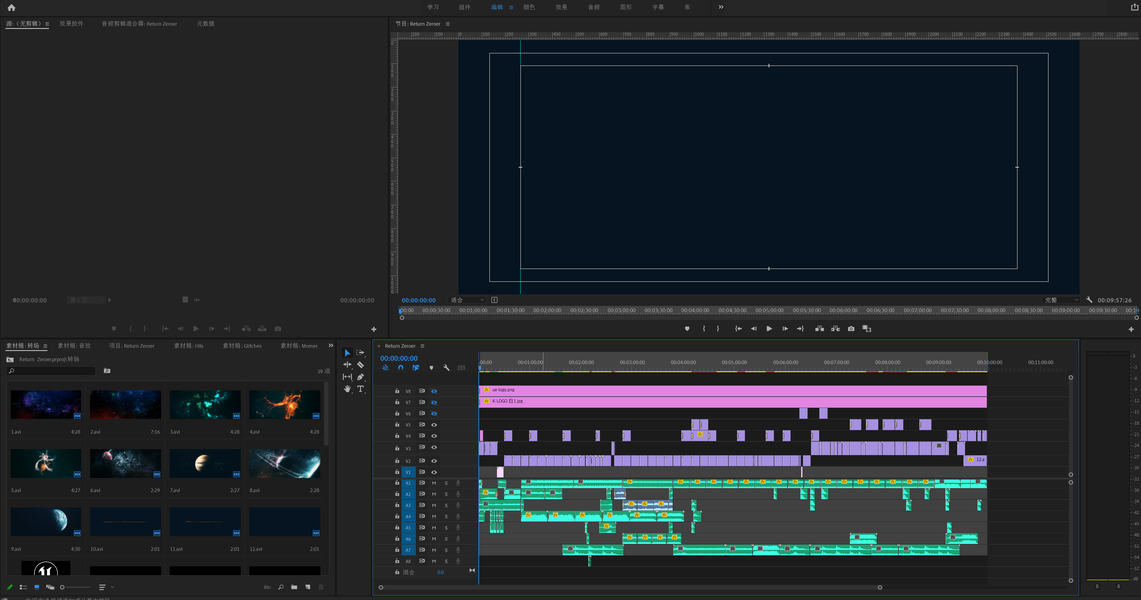Switch to 项目: Return Zeroer tab

click(x=132, y=346)
